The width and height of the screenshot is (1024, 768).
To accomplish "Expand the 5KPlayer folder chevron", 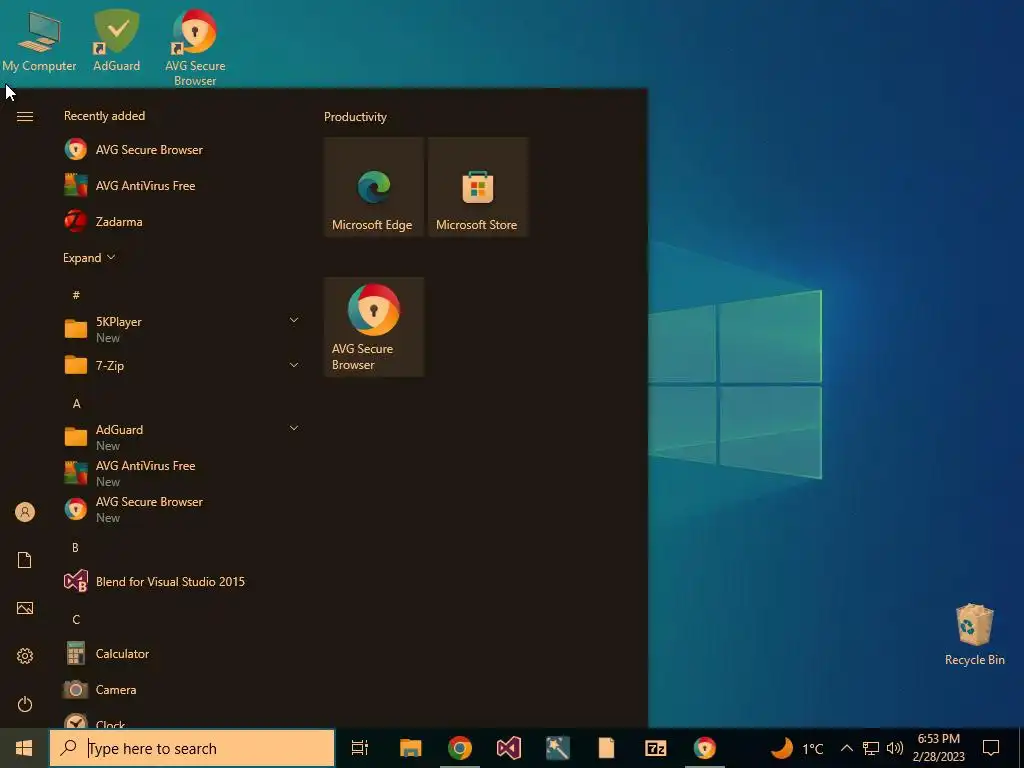I will click(x=294, y=320).
